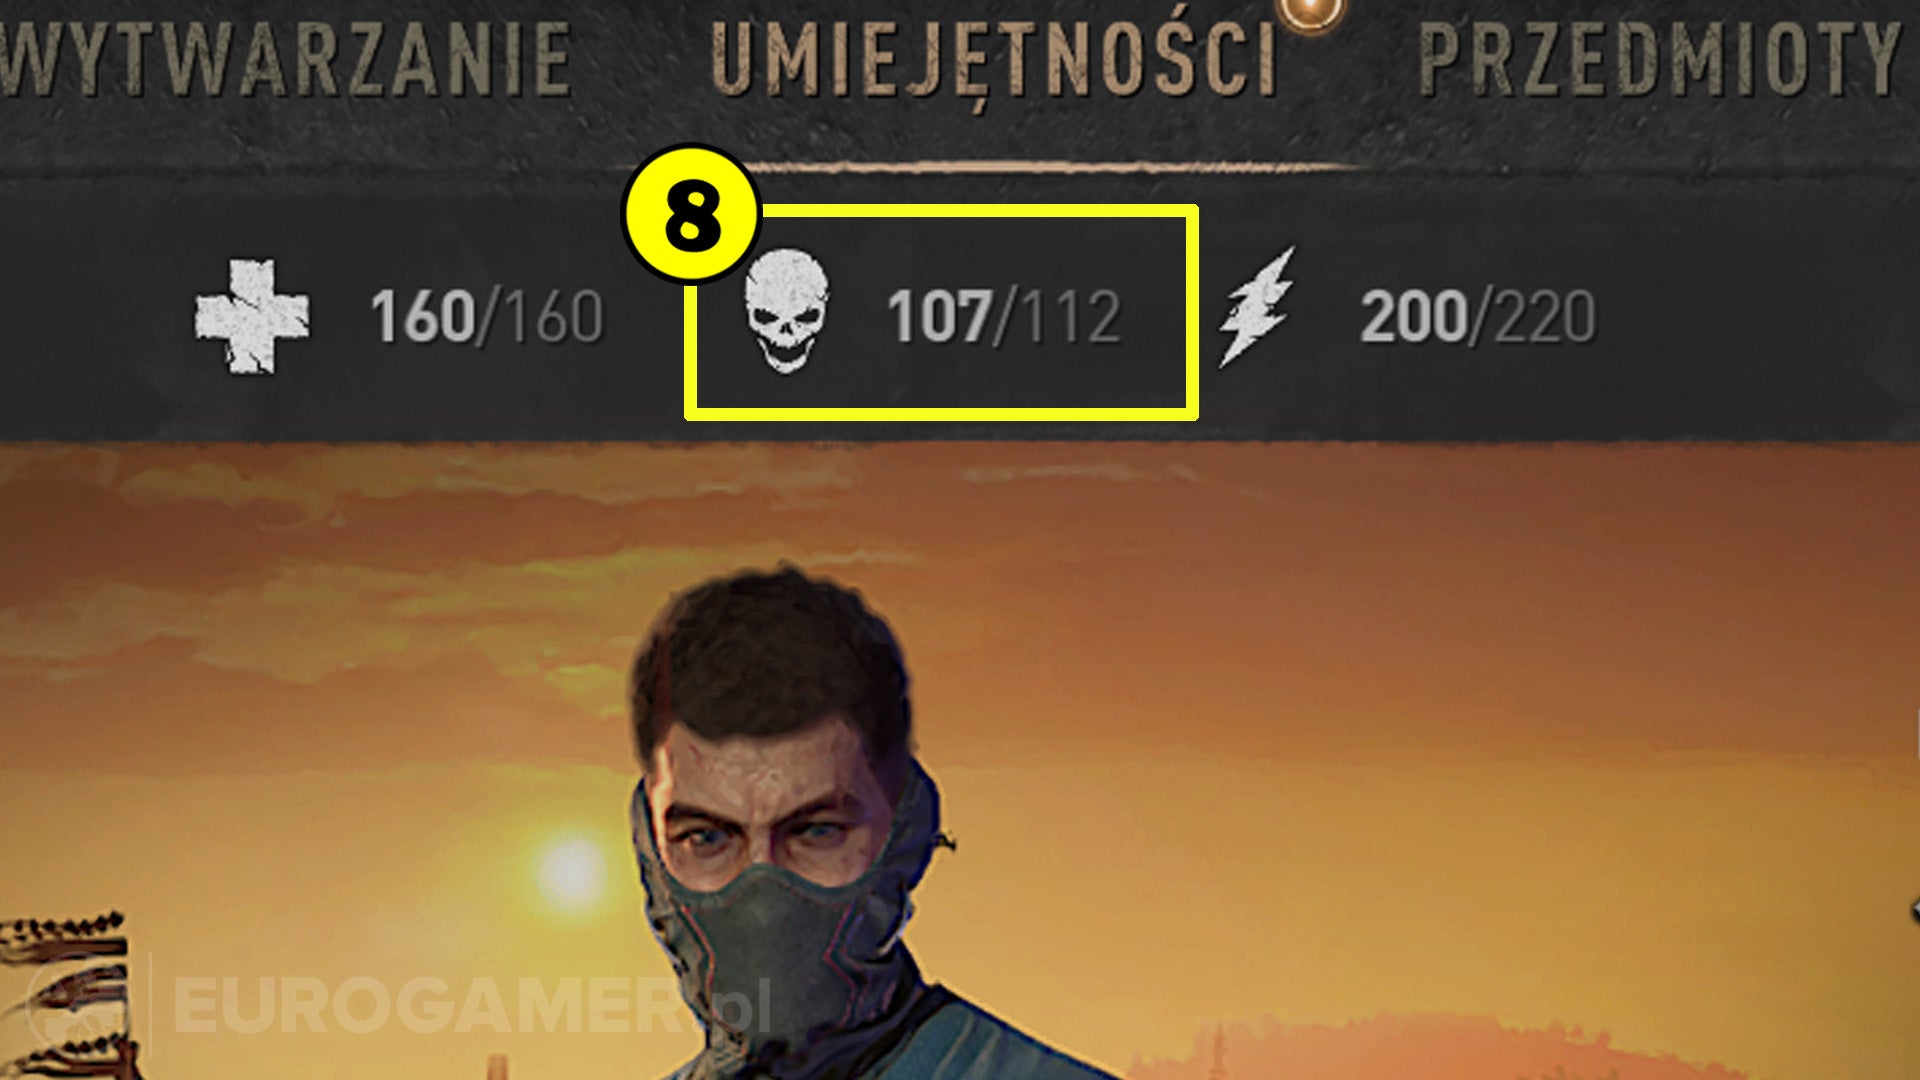1920x1080 pixels.
Task: Select the white health cross icon
Action: click(252, 316)
